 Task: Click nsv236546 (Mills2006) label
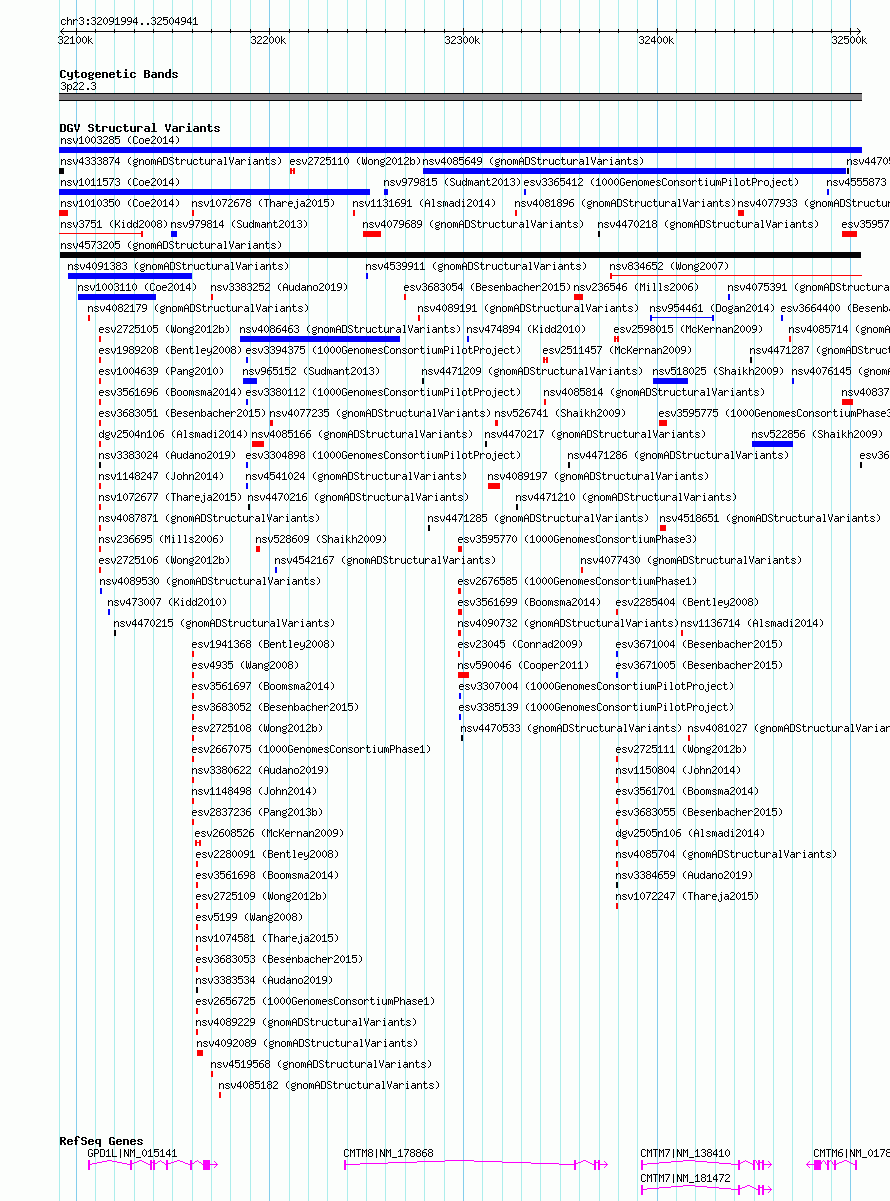point(636,287)
